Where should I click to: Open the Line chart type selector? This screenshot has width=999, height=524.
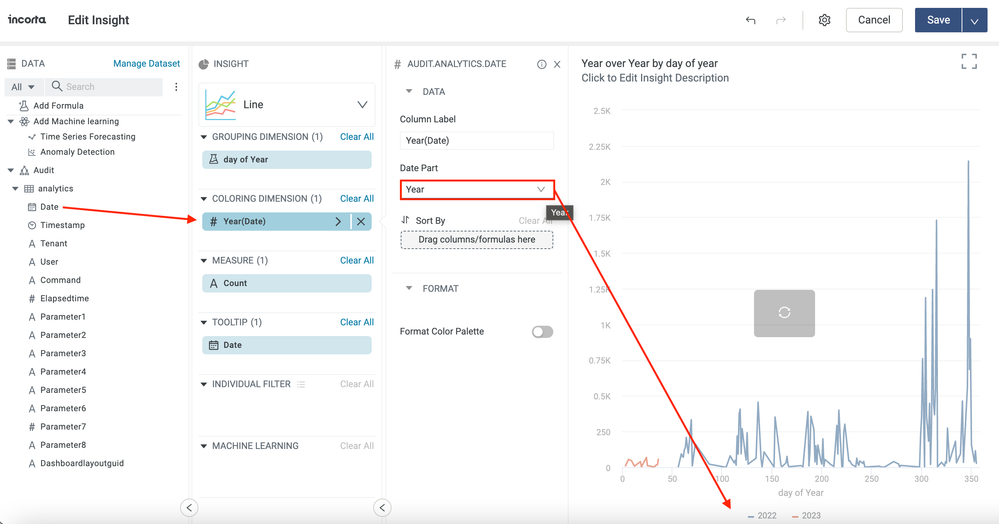pos(287,104)
